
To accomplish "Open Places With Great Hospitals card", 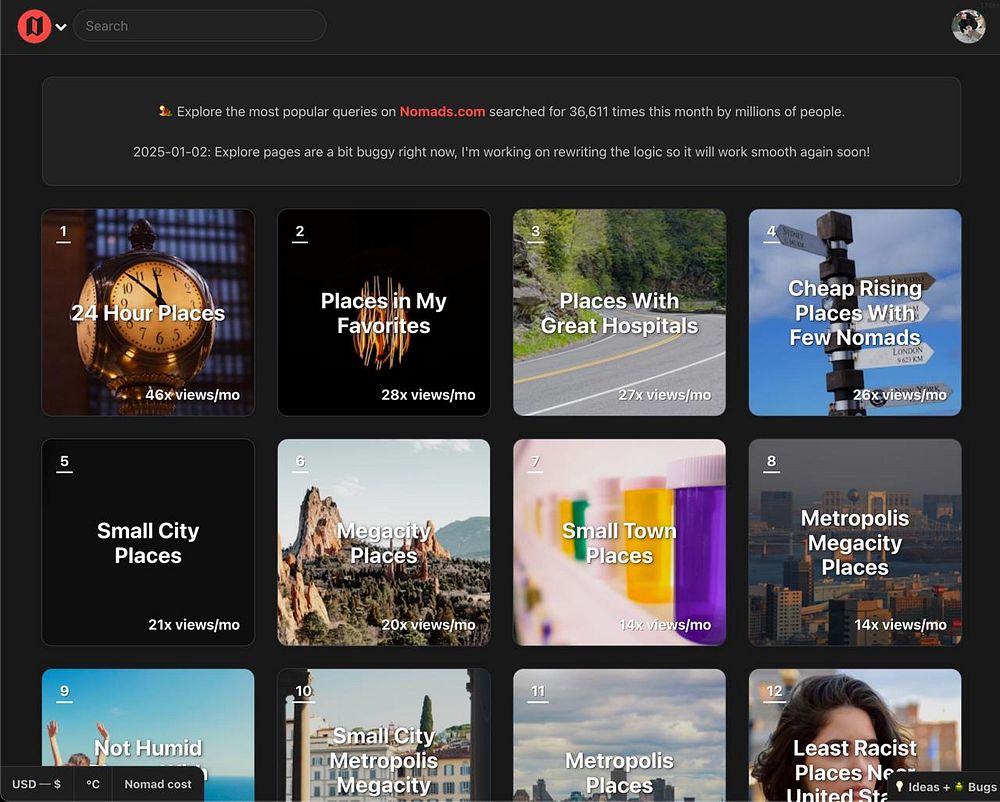I will point(619,312).
